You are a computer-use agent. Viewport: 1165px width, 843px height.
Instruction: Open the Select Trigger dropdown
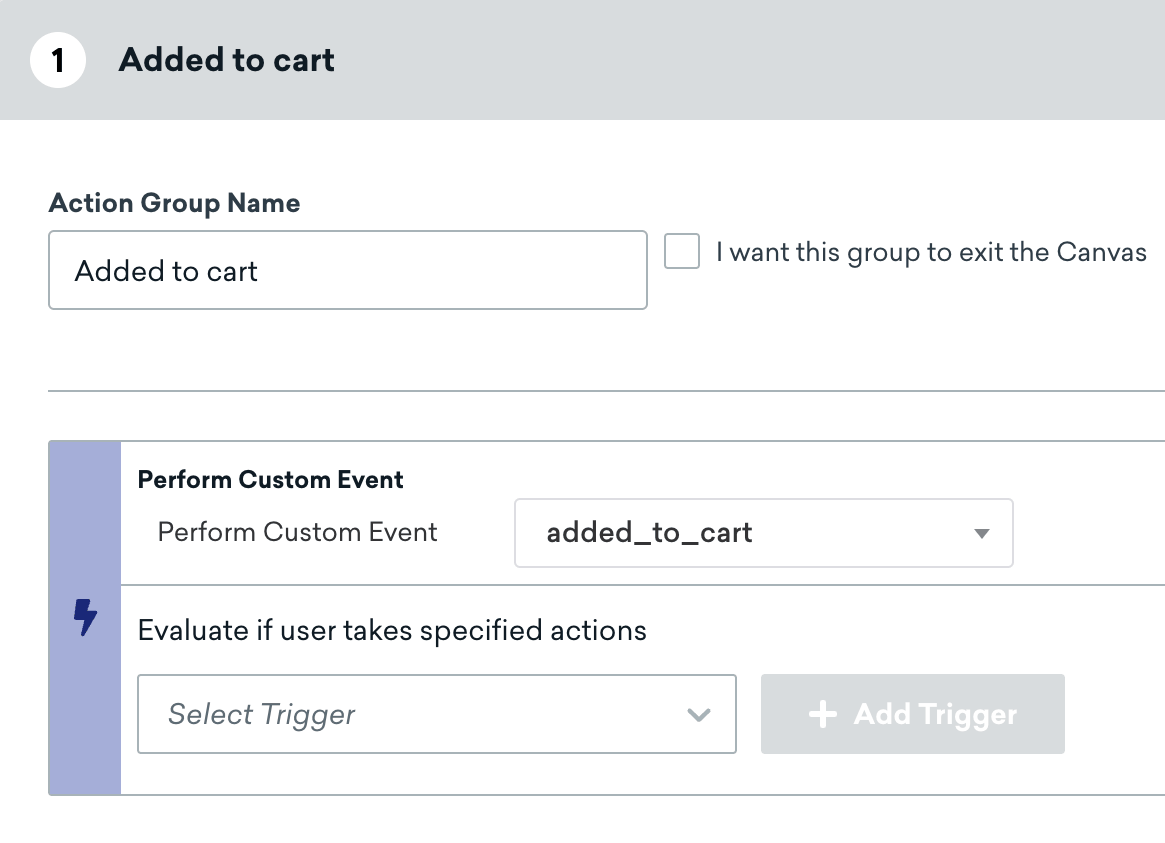(437, 714)
